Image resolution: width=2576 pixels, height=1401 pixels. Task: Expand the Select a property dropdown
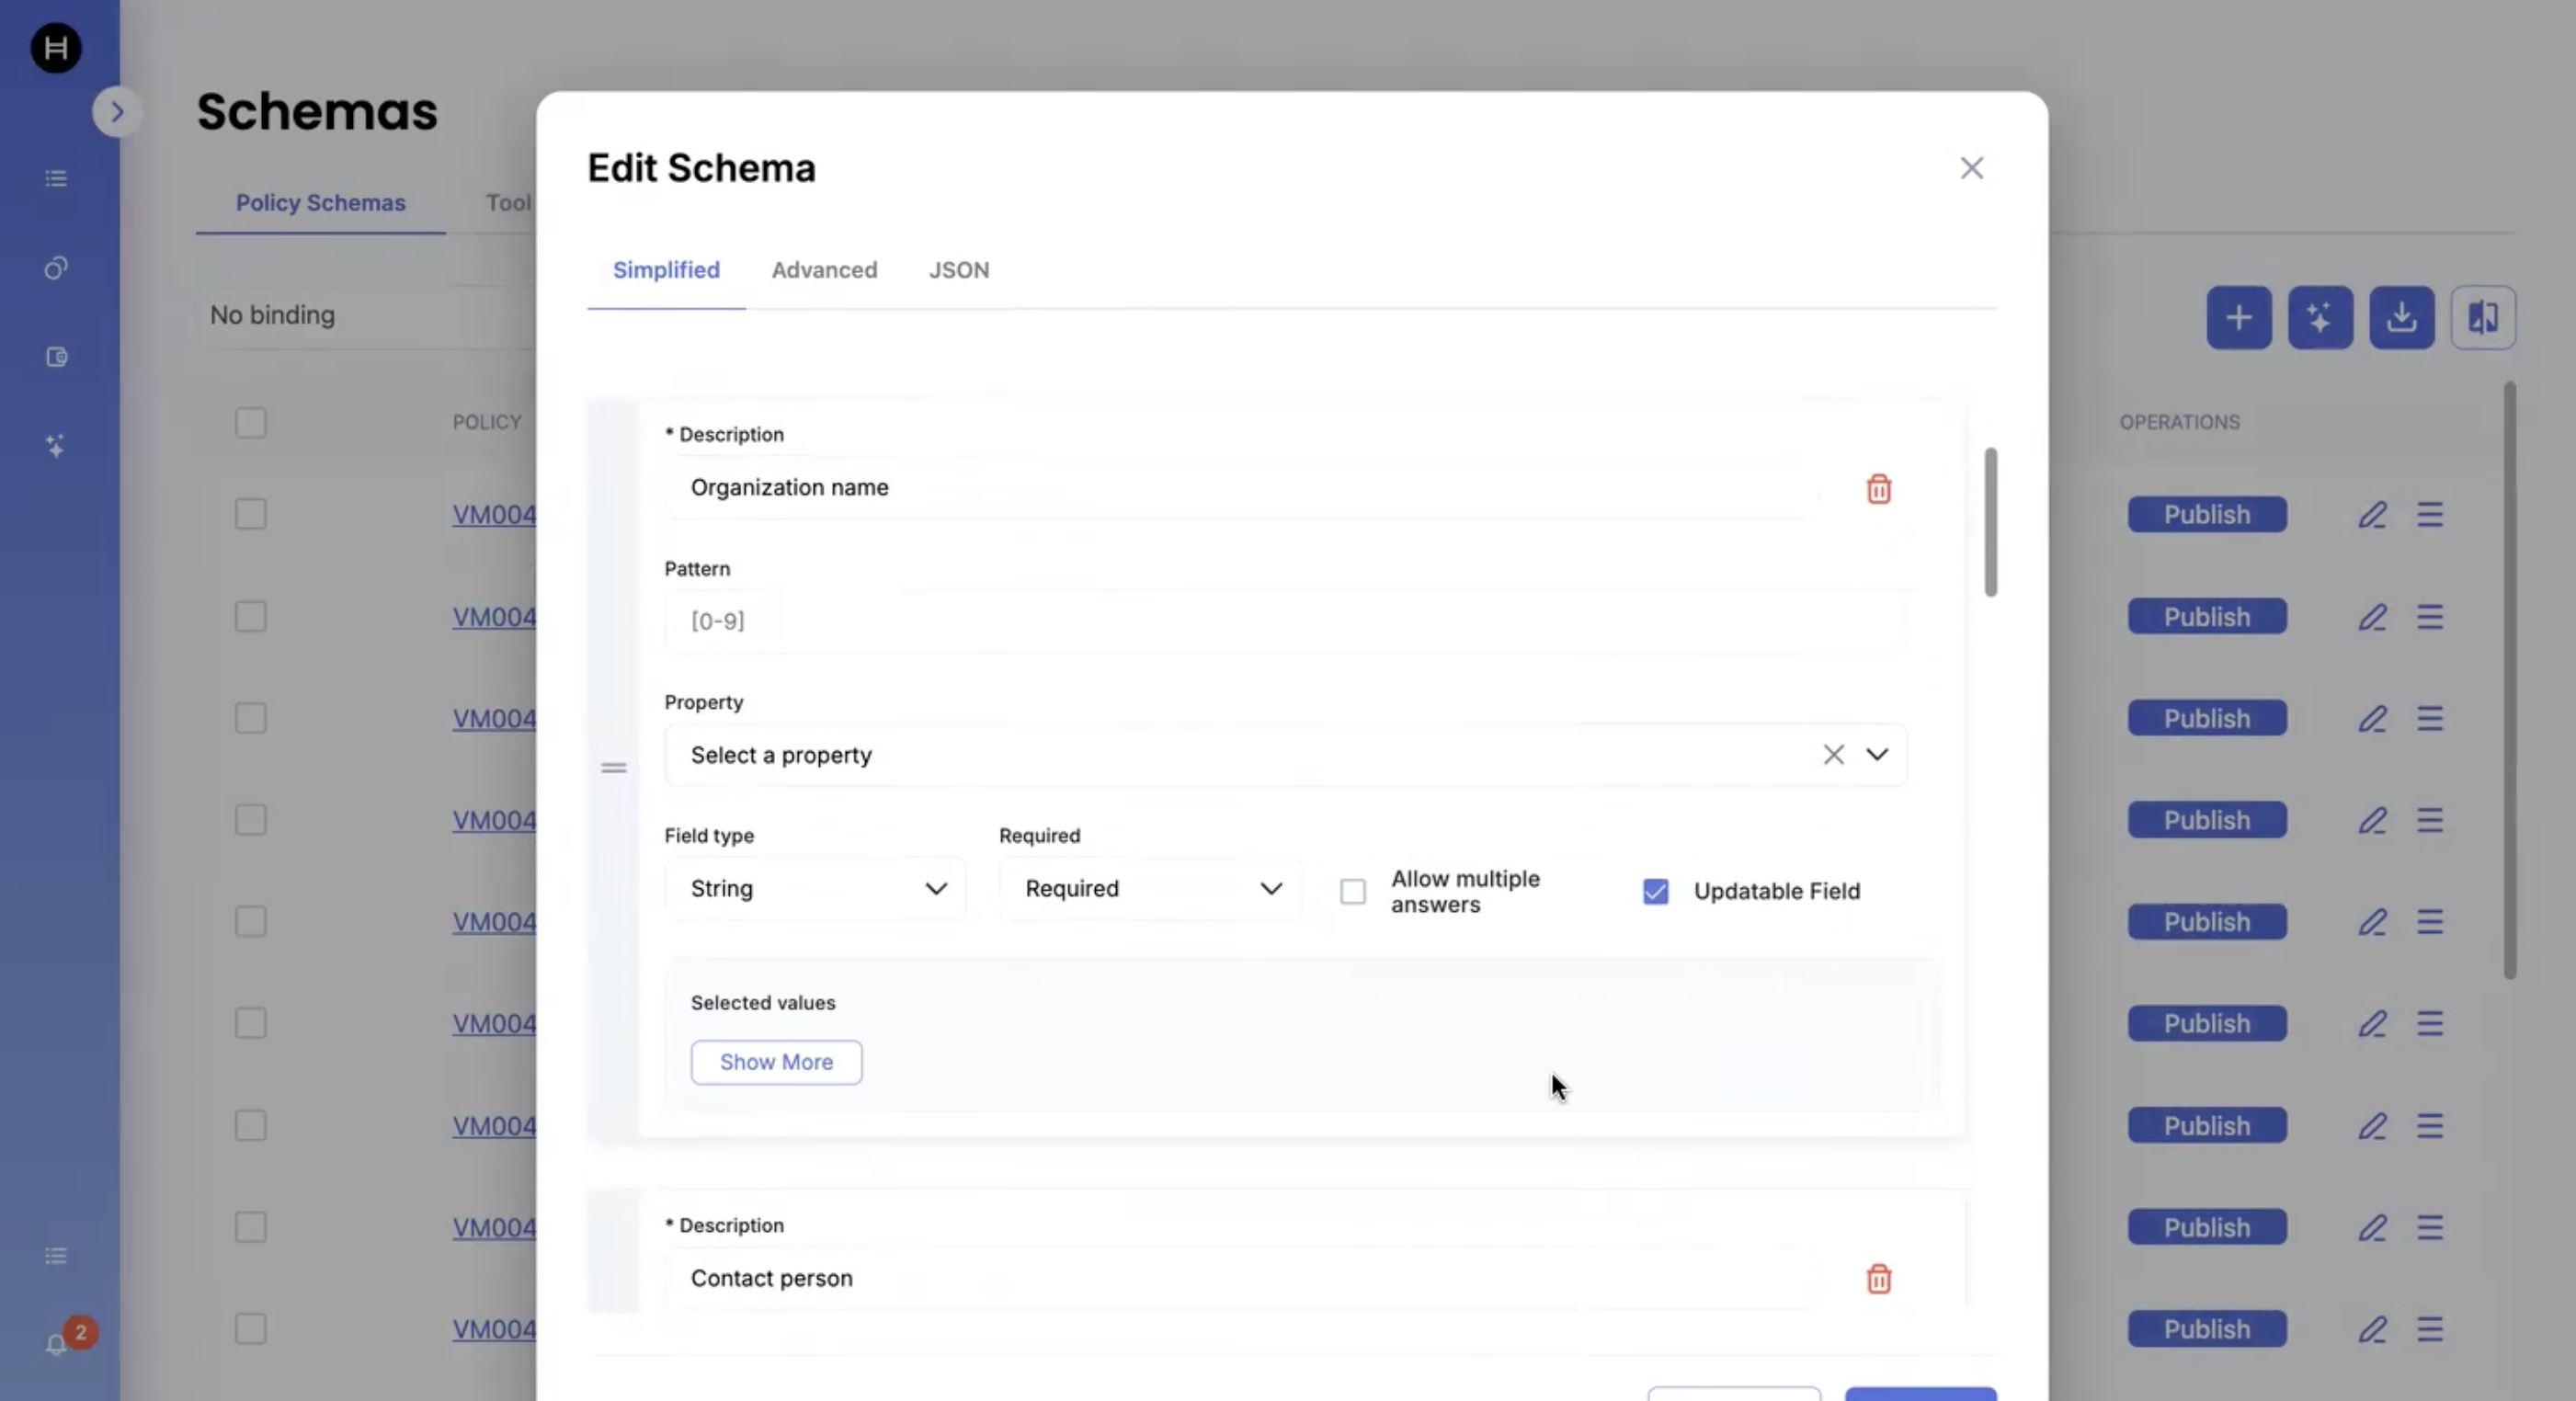point(1876,755)
